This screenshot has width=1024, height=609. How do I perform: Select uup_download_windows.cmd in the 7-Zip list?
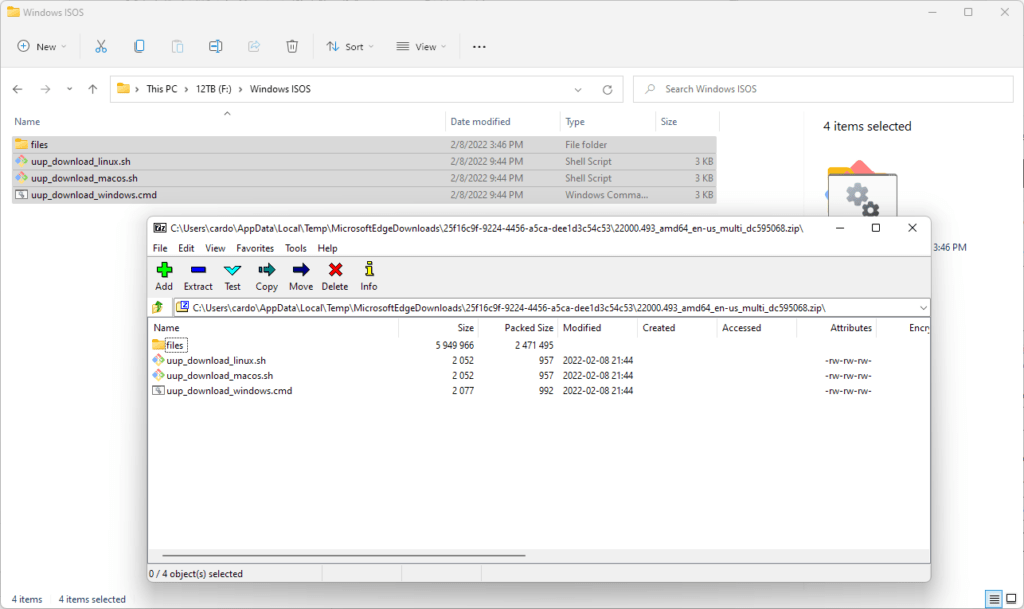229,391
